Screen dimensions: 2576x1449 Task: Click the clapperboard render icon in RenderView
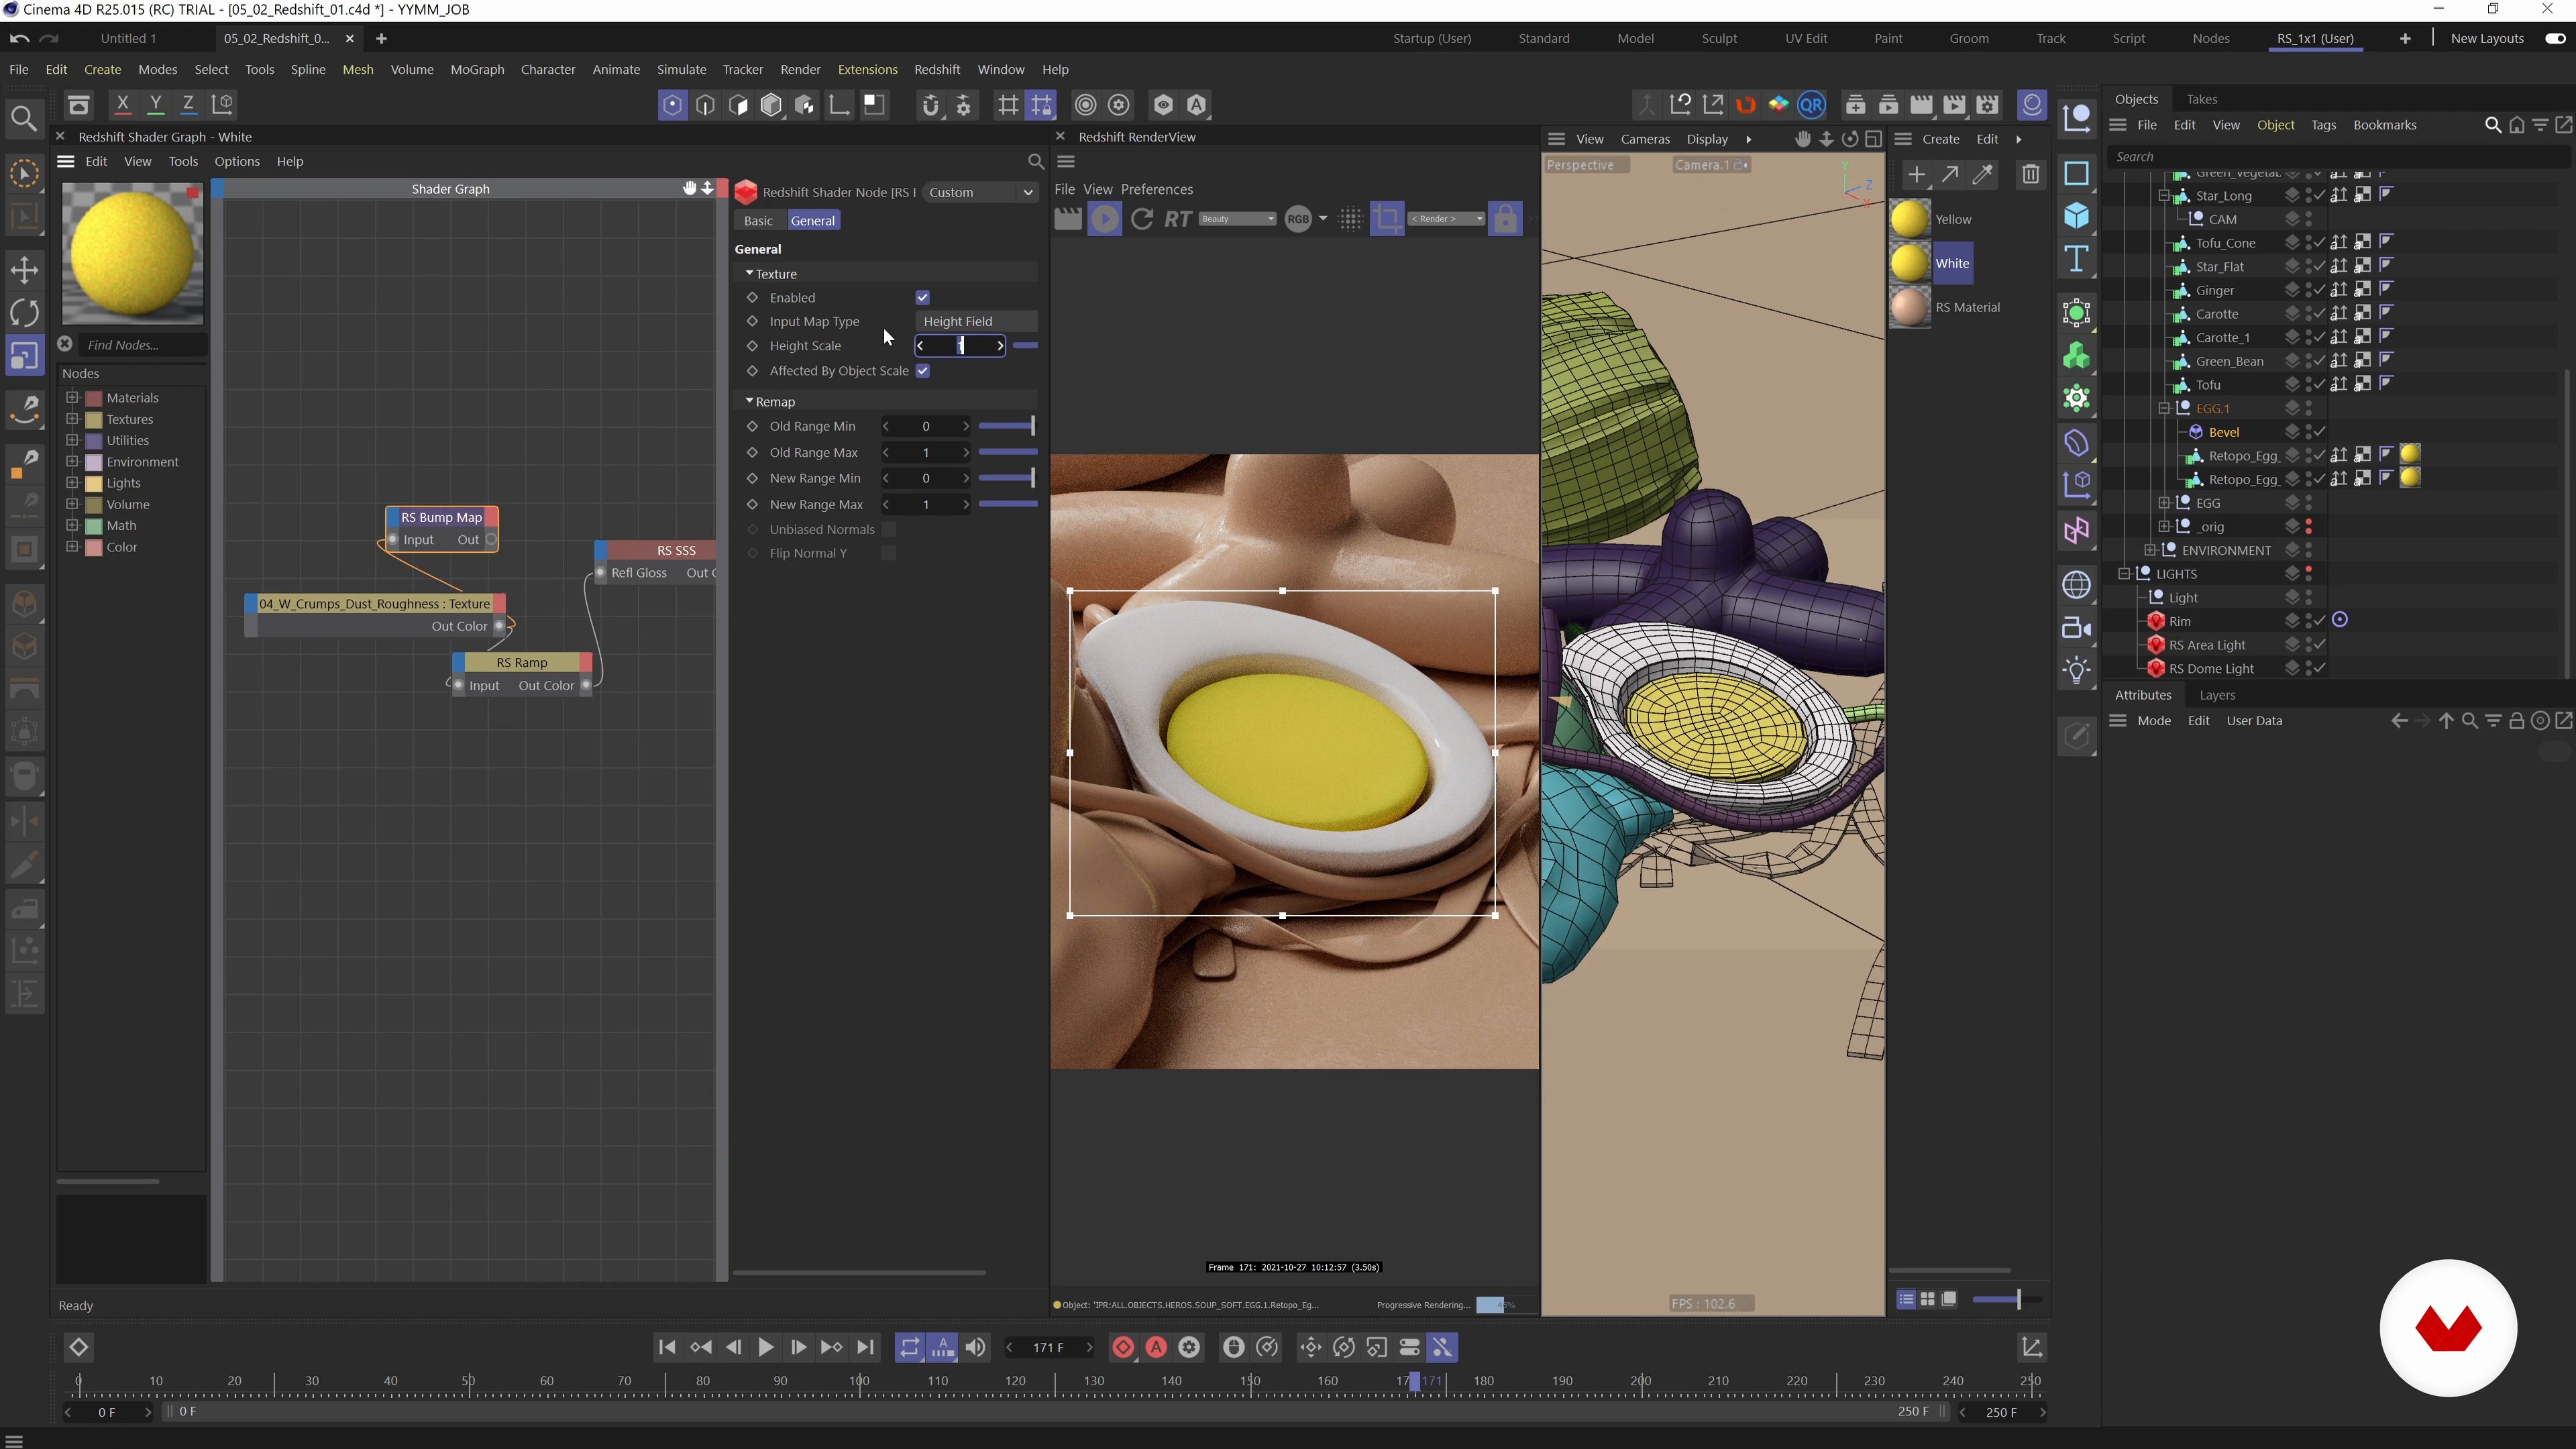pos(1068,219)
